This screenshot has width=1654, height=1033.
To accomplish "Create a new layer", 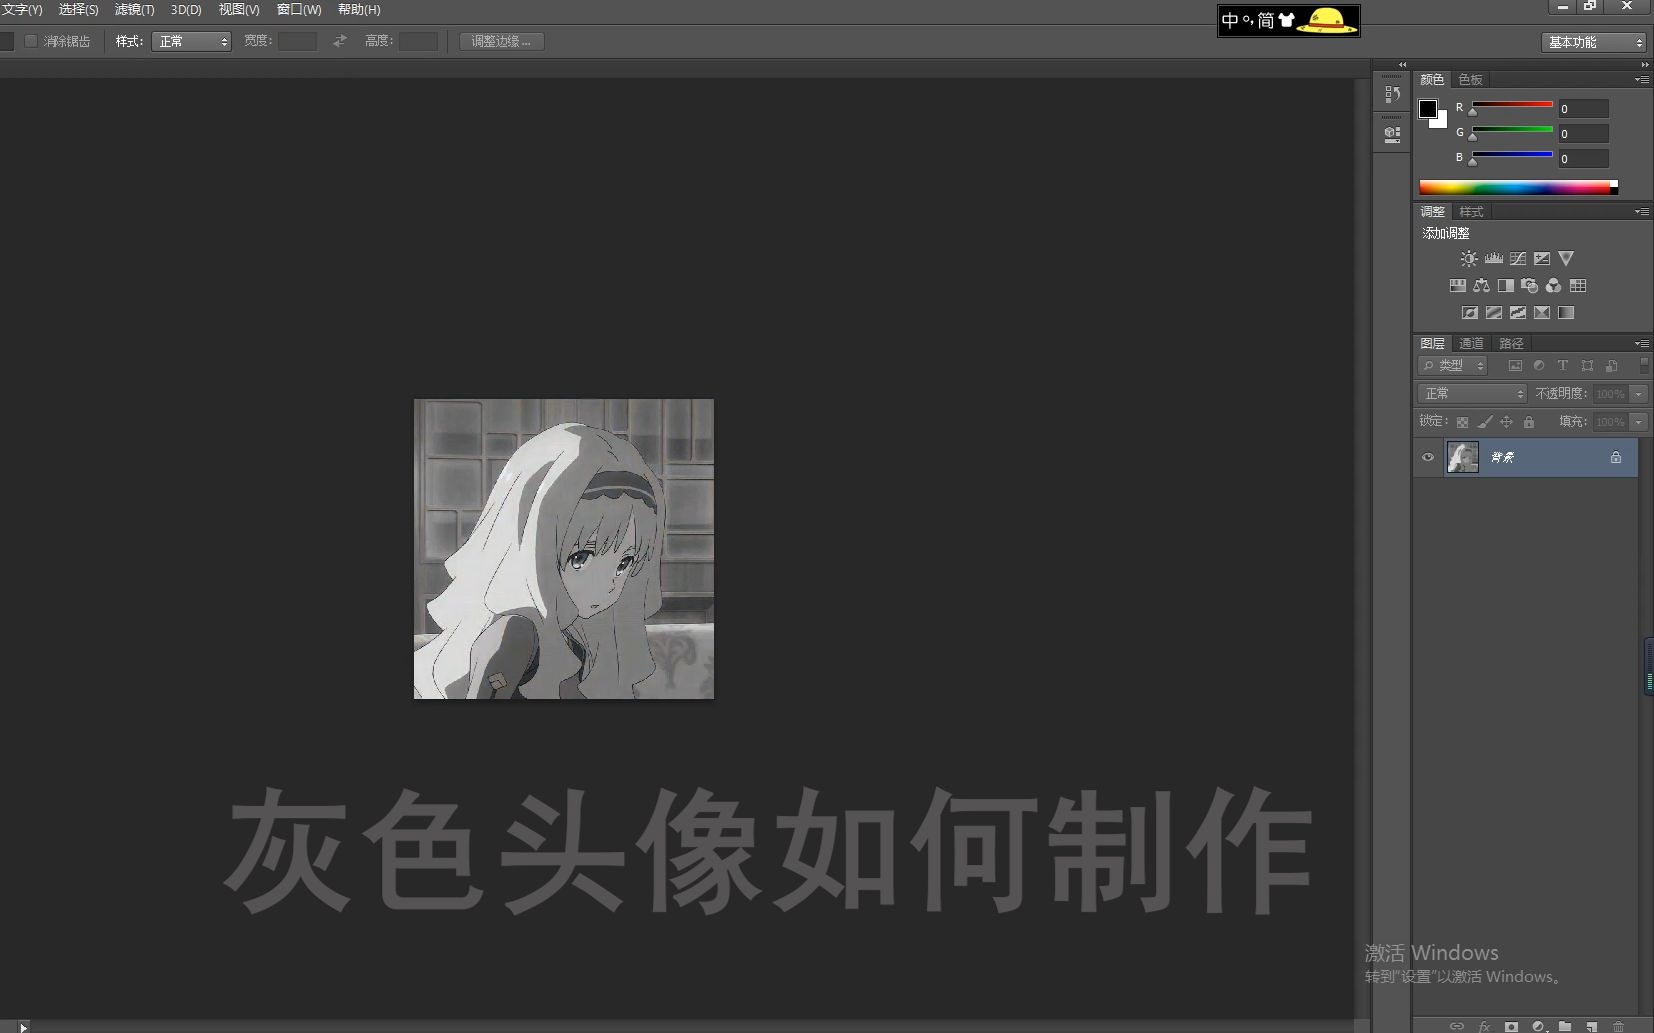I will point(1591,1026).
